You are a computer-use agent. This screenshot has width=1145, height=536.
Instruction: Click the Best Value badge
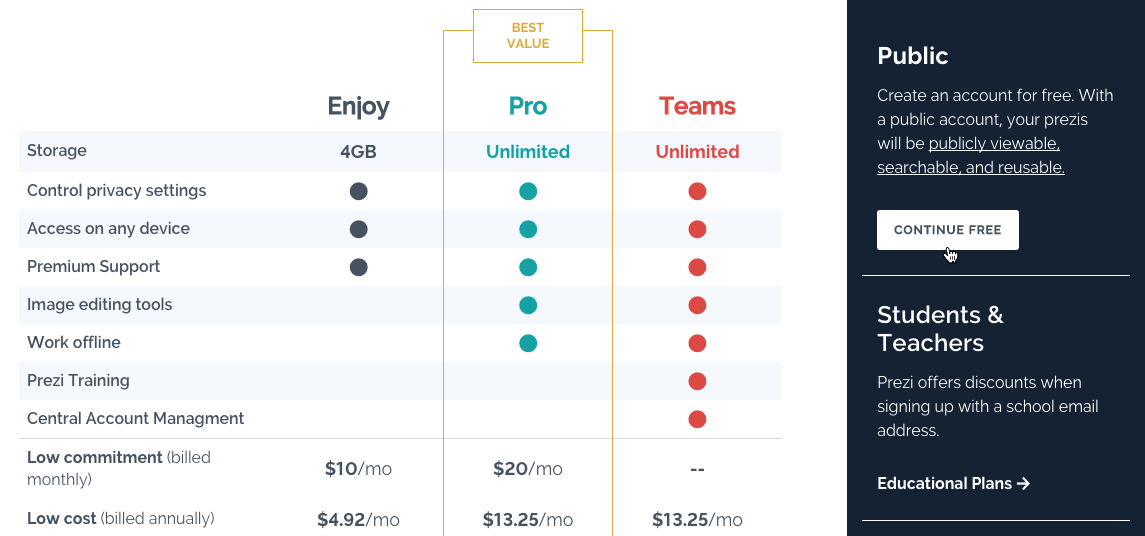point(528,36)
